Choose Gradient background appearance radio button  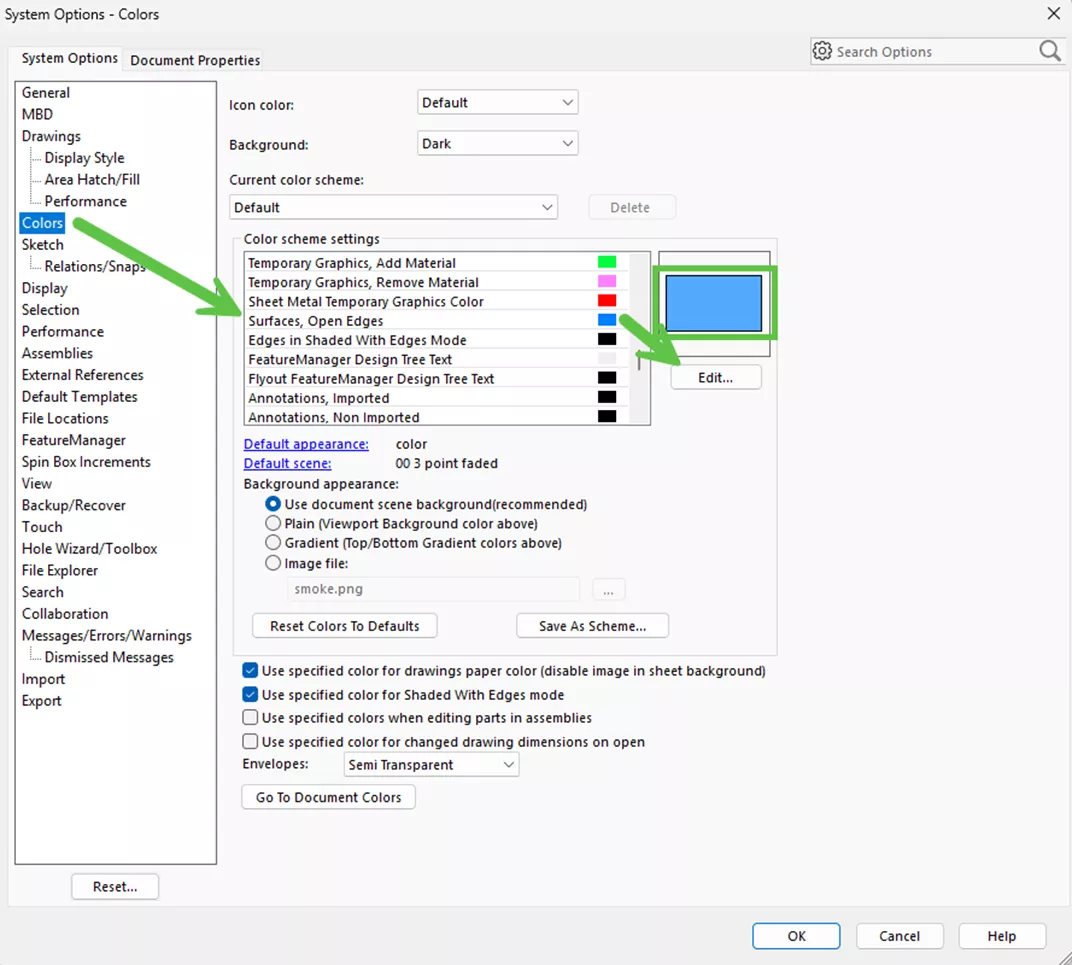click(x=273, y=543)
